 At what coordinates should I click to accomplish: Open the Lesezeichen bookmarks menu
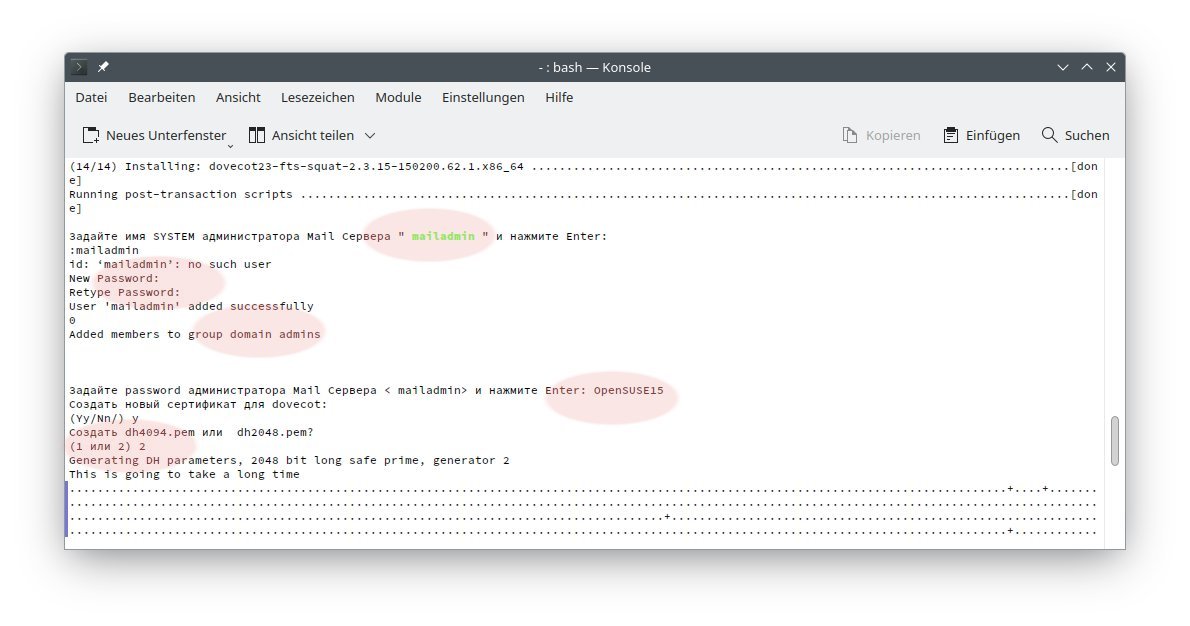[317, 97]
